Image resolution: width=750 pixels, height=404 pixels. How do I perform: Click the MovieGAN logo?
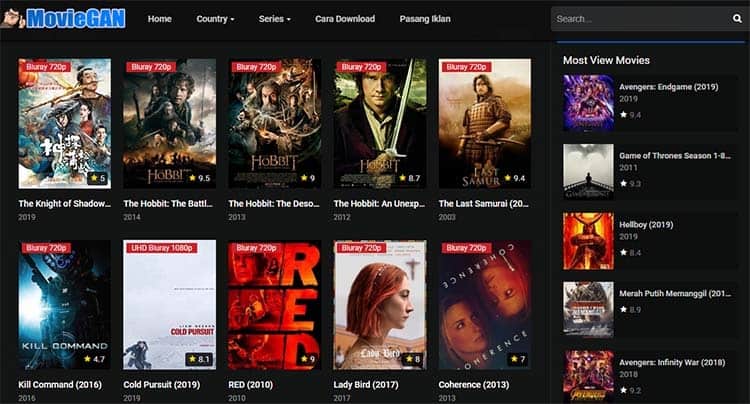(x=64, y=19)
